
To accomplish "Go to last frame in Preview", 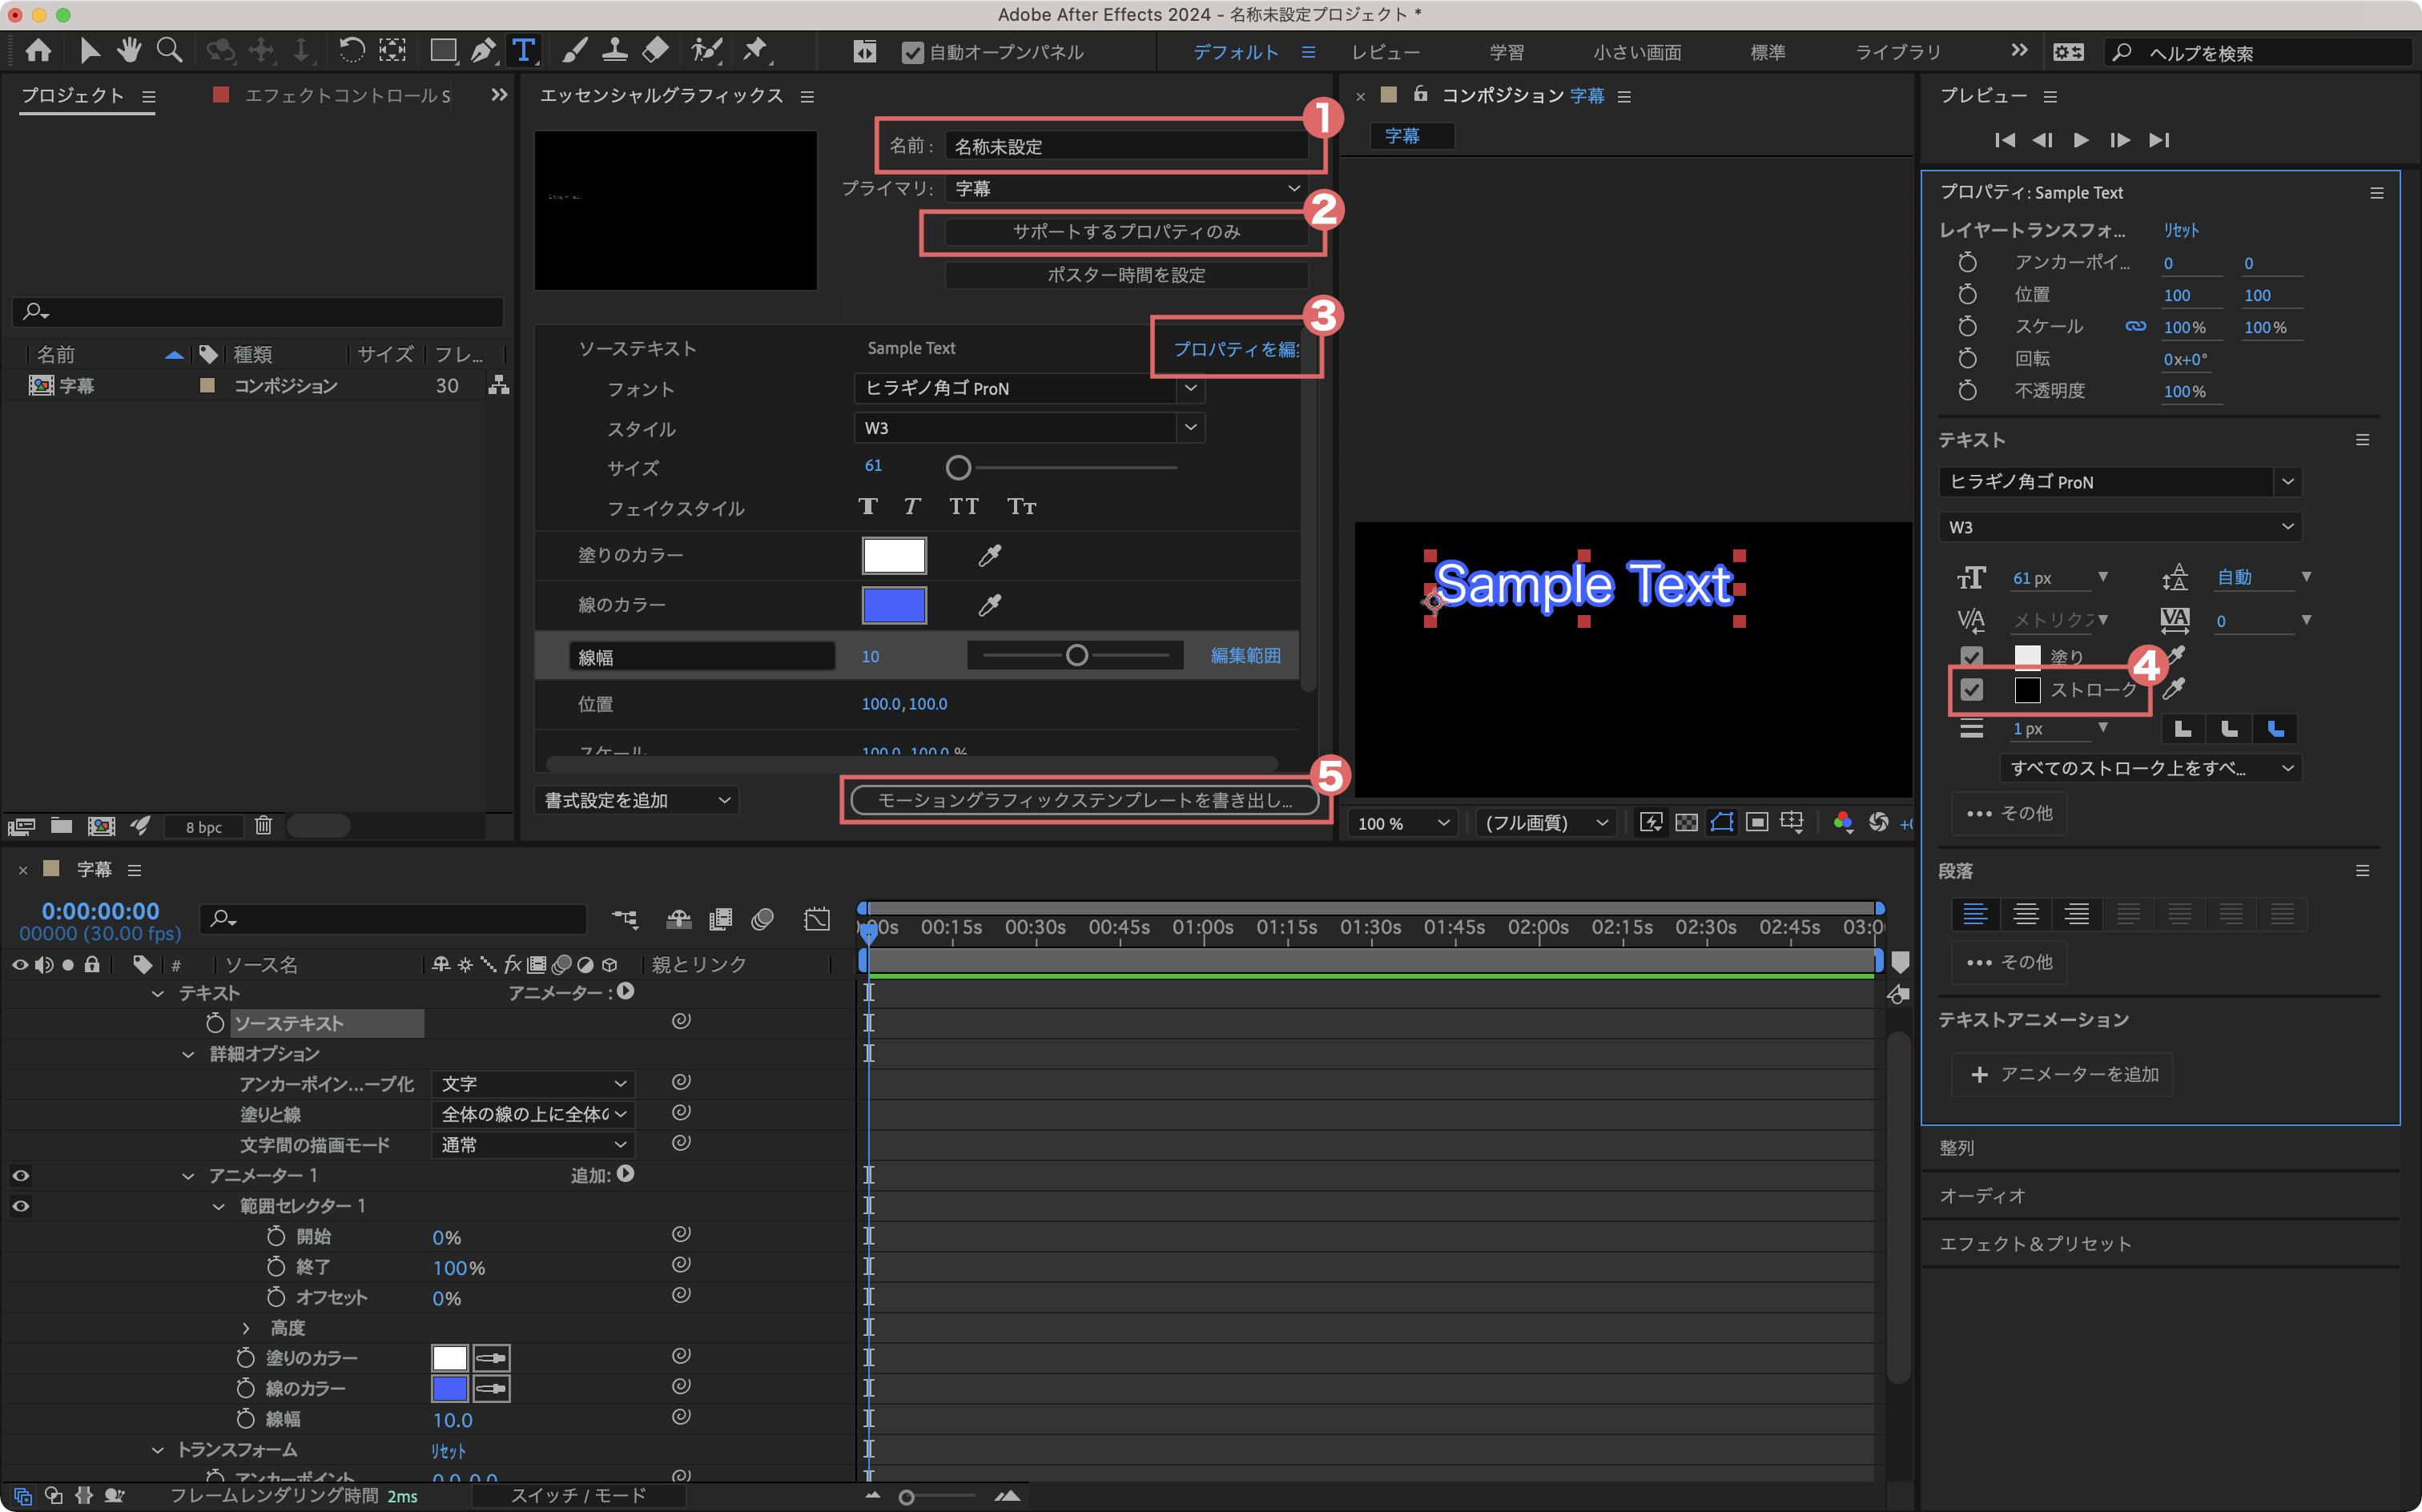I will click(x=2159, y=140).
